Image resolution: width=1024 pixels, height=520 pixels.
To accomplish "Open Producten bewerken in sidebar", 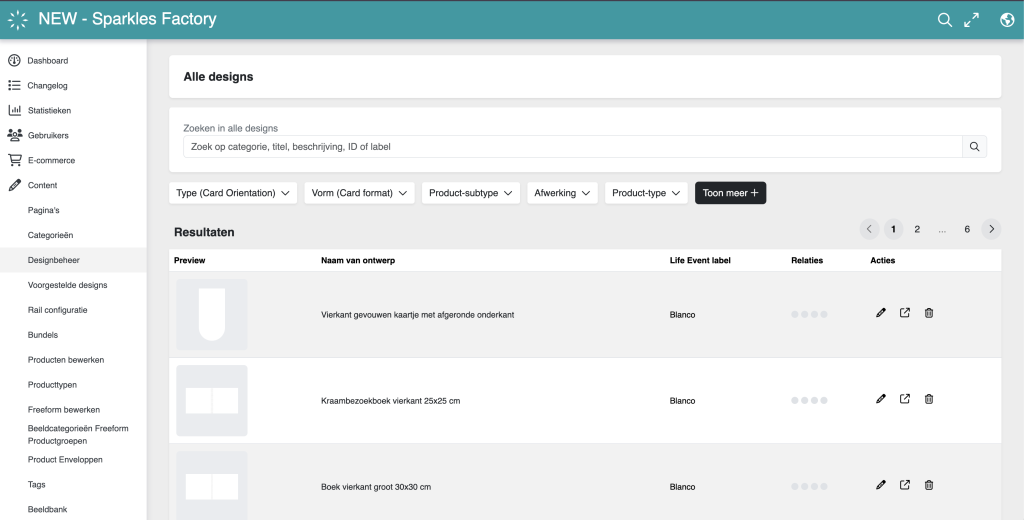I will [x=66, y=360].
